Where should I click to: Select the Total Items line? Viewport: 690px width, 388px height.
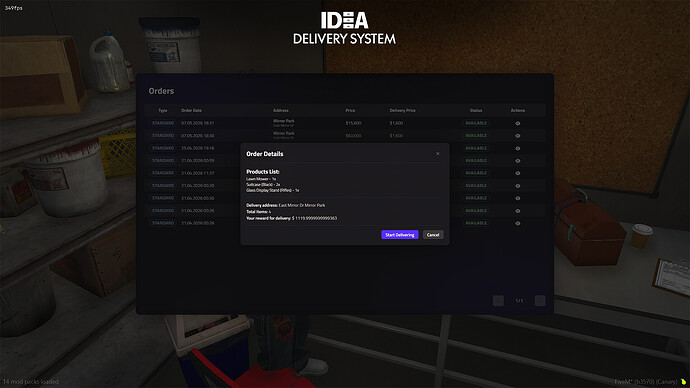coord(258,212)
